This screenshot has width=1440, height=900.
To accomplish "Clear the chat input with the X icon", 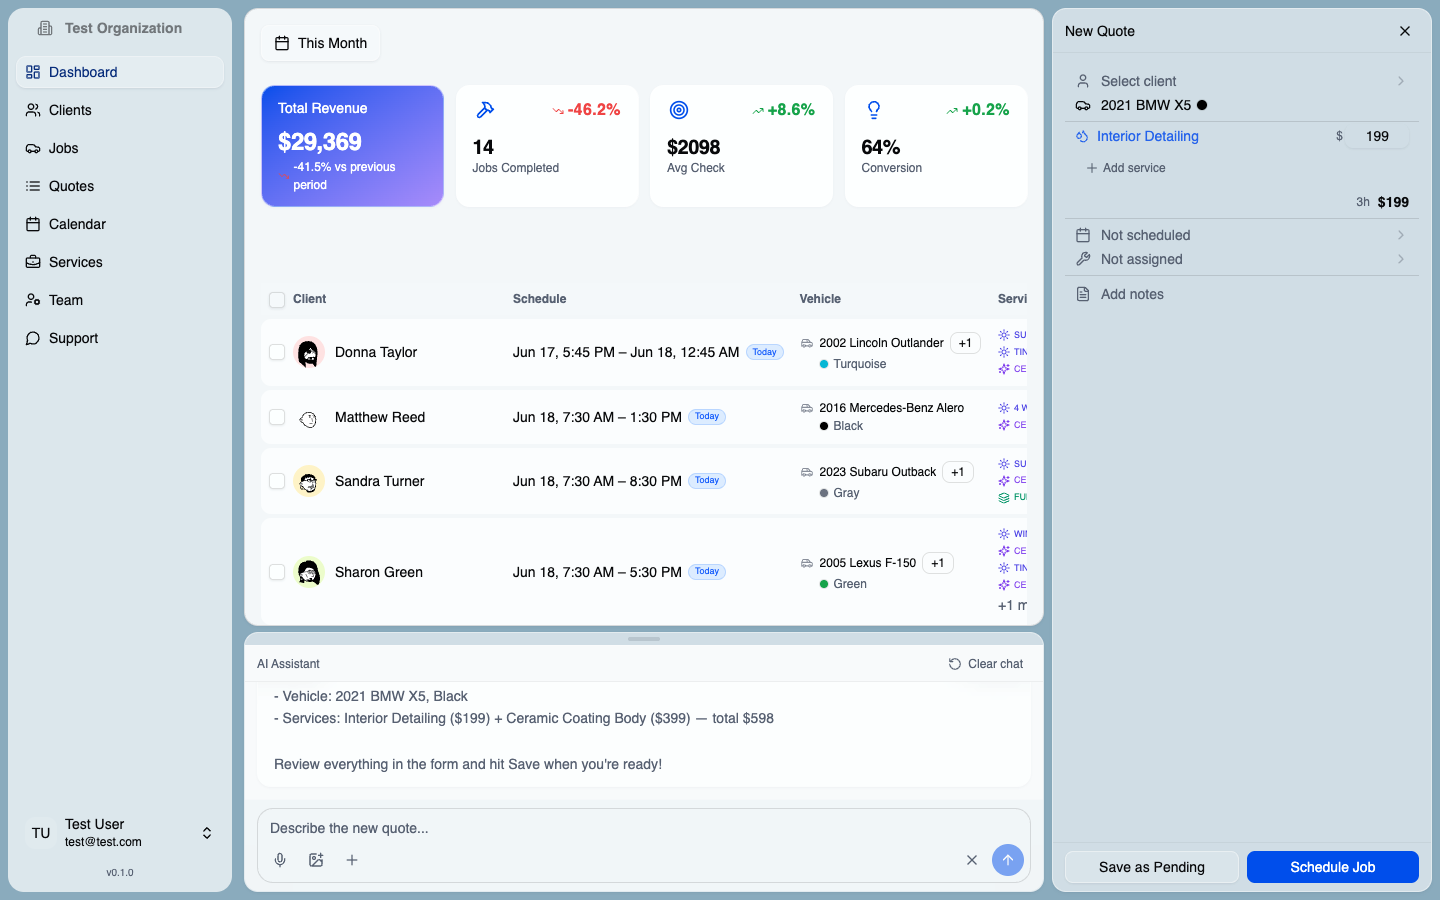I will (x=971, y=860).
